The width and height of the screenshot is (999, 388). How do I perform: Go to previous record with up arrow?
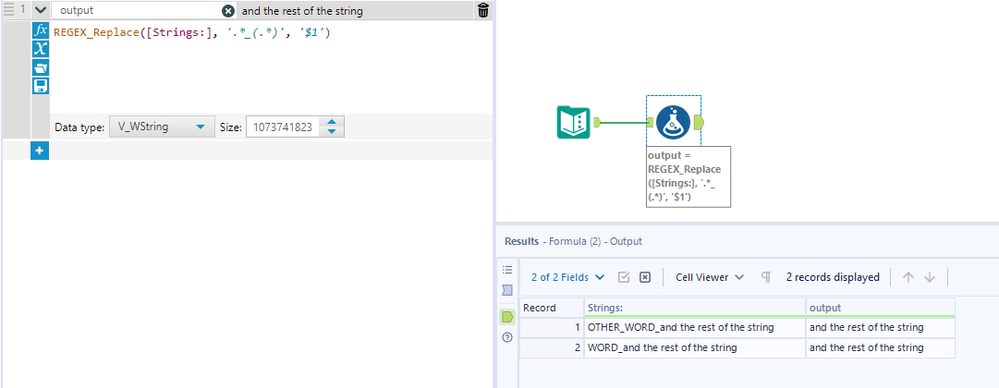coord(909,277)
